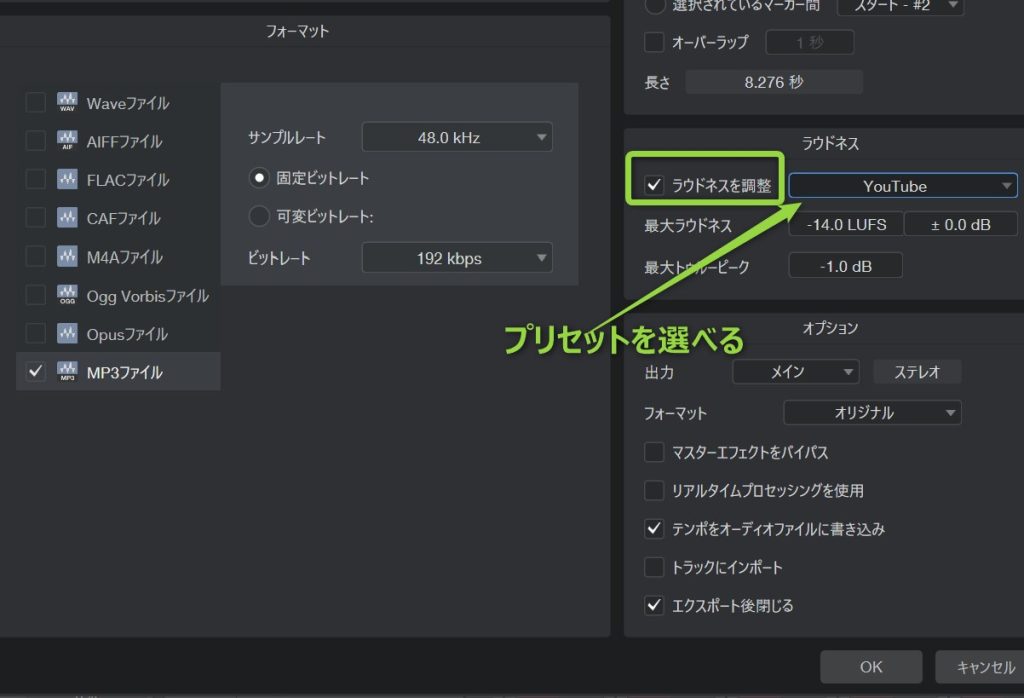Click the AIFF file format icon

(67, 141)
